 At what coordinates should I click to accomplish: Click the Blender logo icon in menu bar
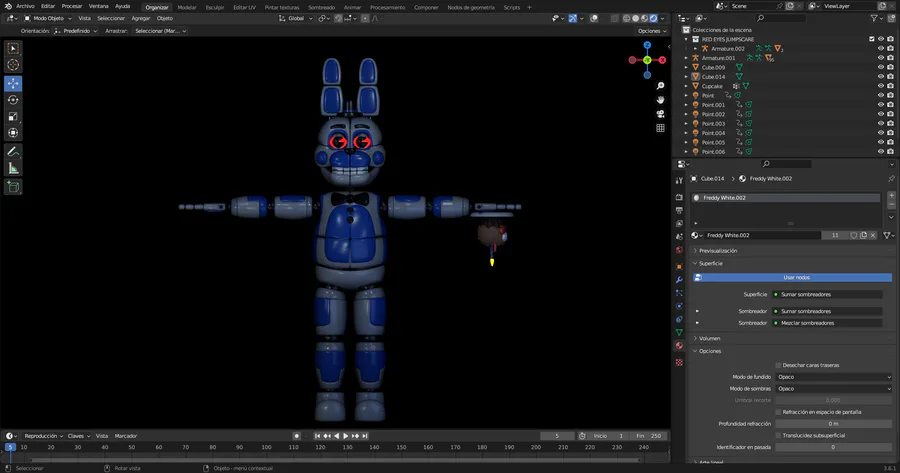click(8, 6)
